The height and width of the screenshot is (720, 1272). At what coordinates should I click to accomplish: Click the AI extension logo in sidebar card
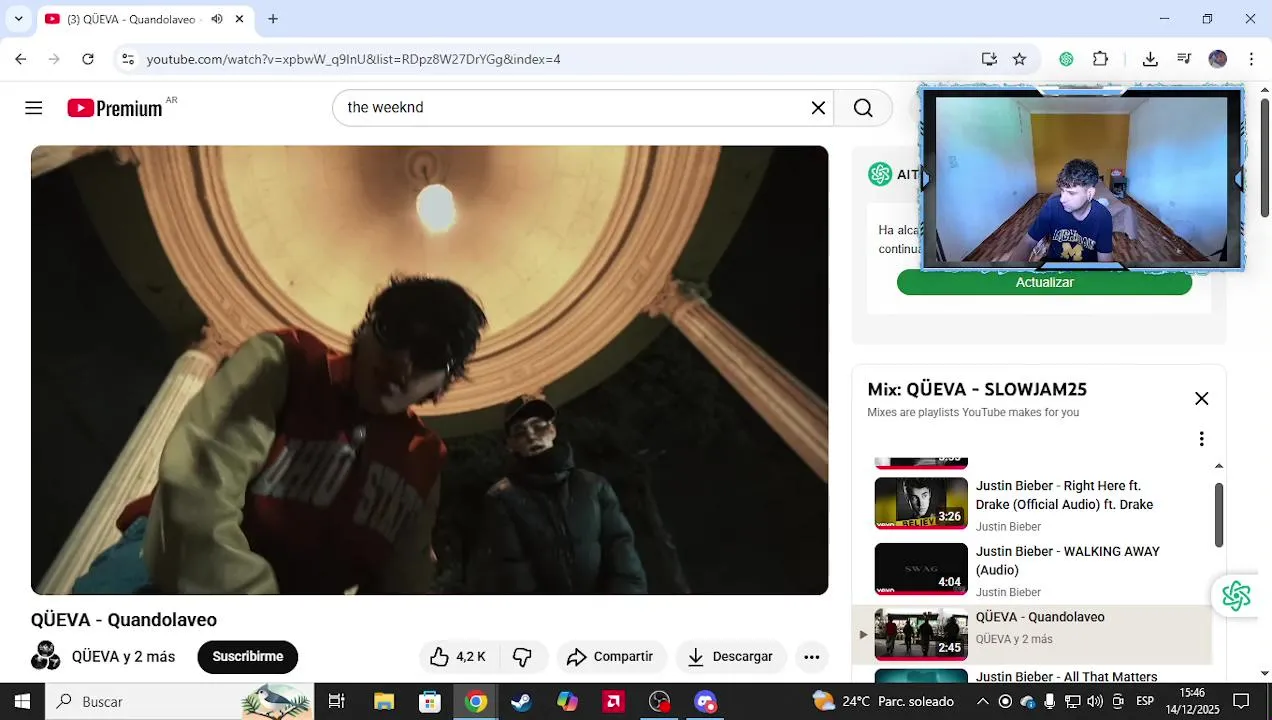point(880,174)
